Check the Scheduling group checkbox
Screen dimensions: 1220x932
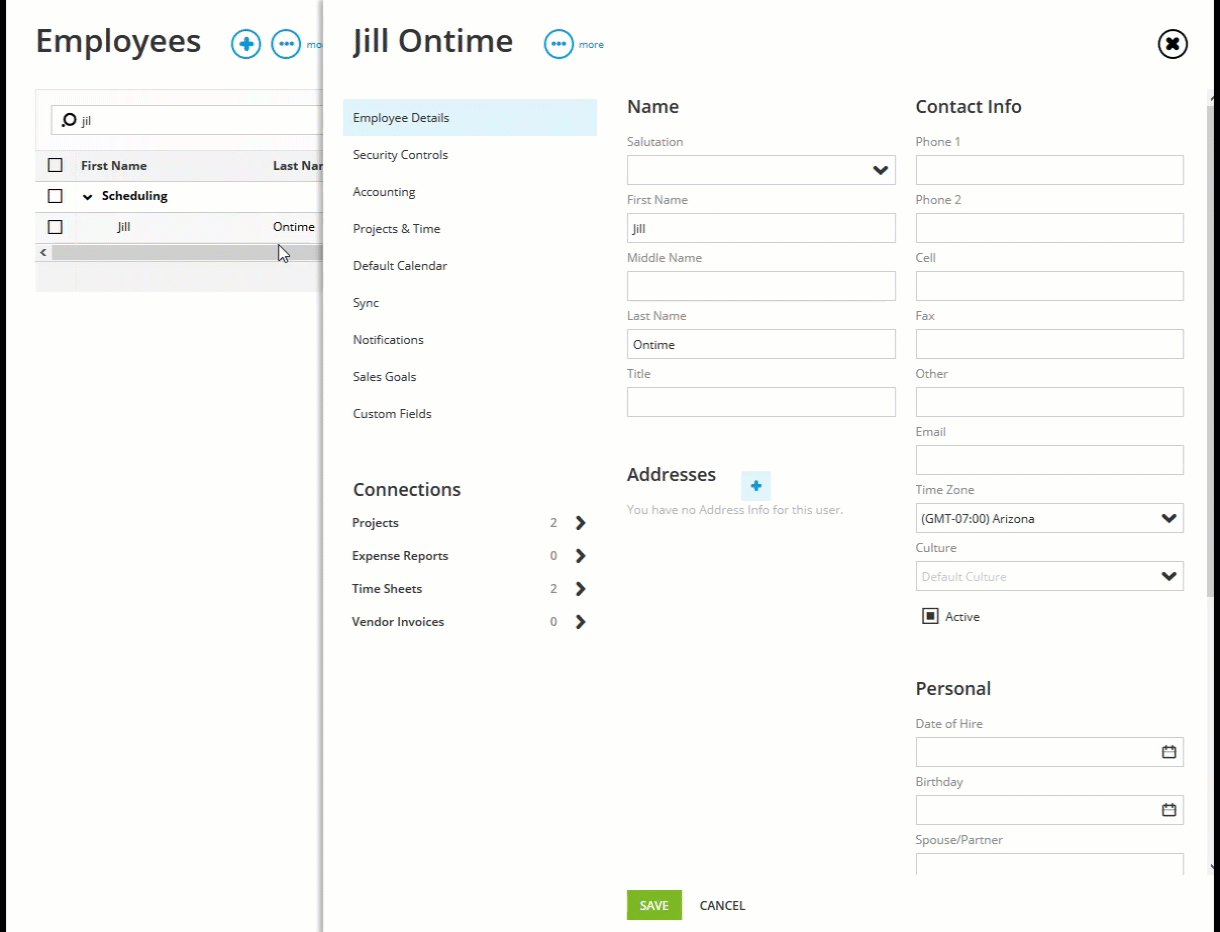[x=55, y=196]
